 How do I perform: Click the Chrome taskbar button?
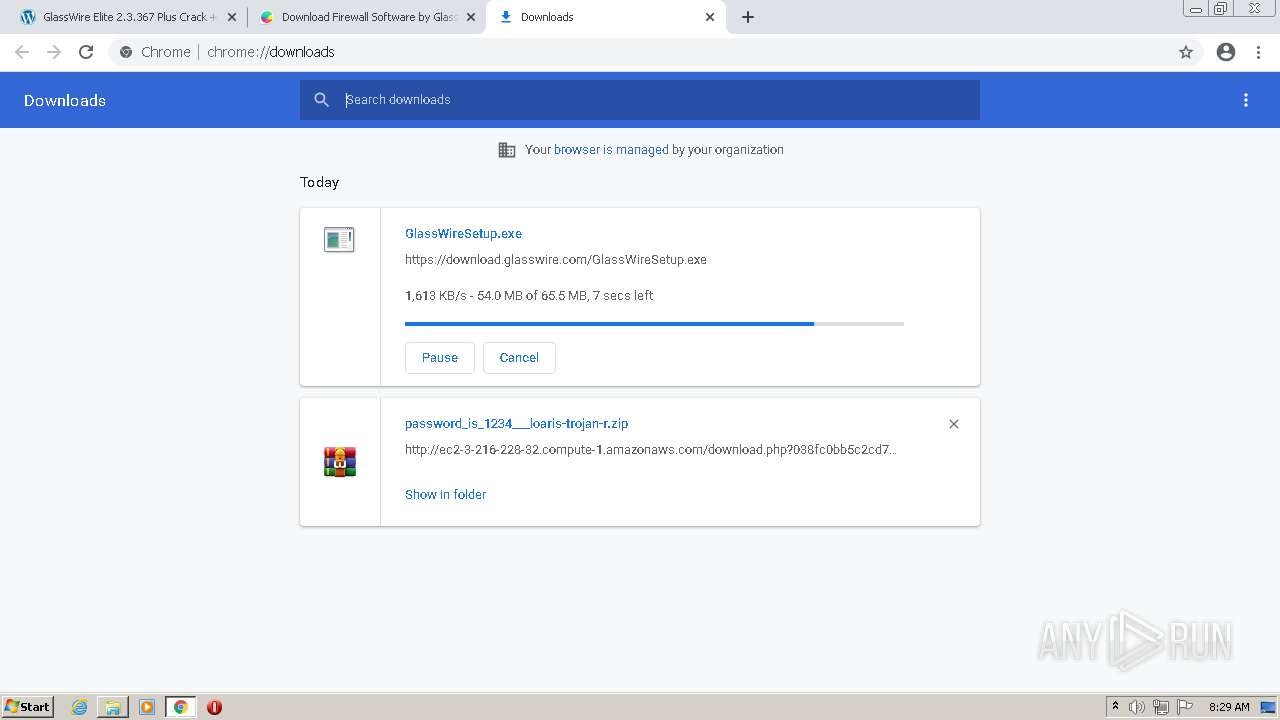181,707
